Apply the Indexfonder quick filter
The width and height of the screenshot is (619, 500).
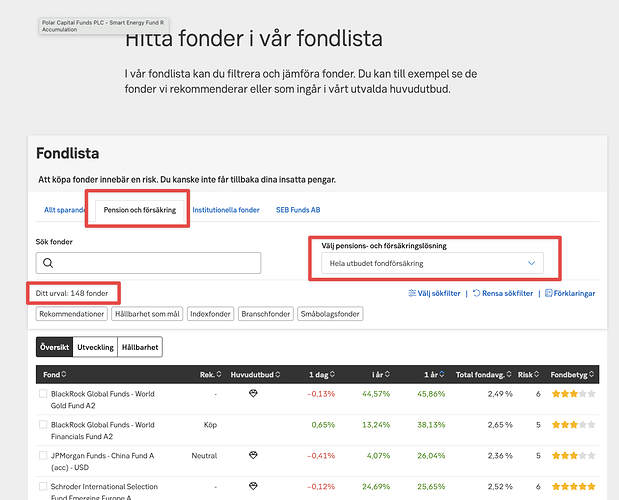click(x=209, y=314)
